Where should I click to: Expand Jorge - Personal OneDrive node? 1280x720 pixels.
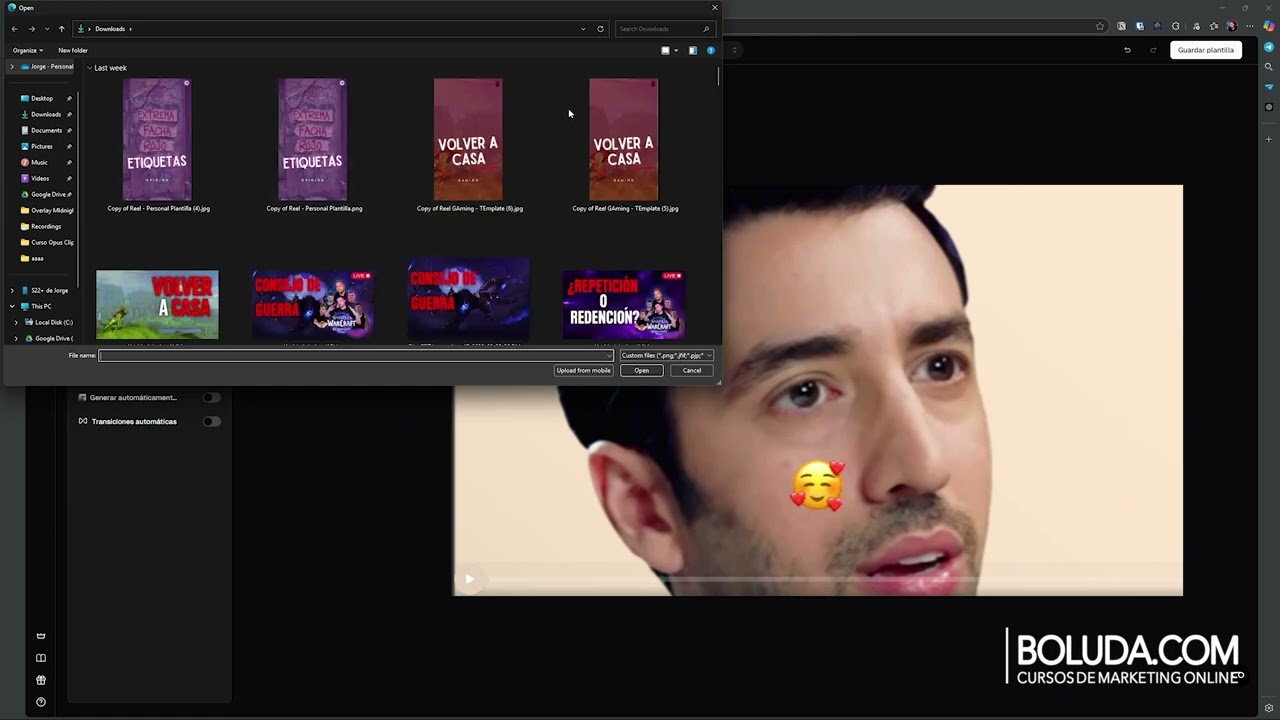(12, 67)
